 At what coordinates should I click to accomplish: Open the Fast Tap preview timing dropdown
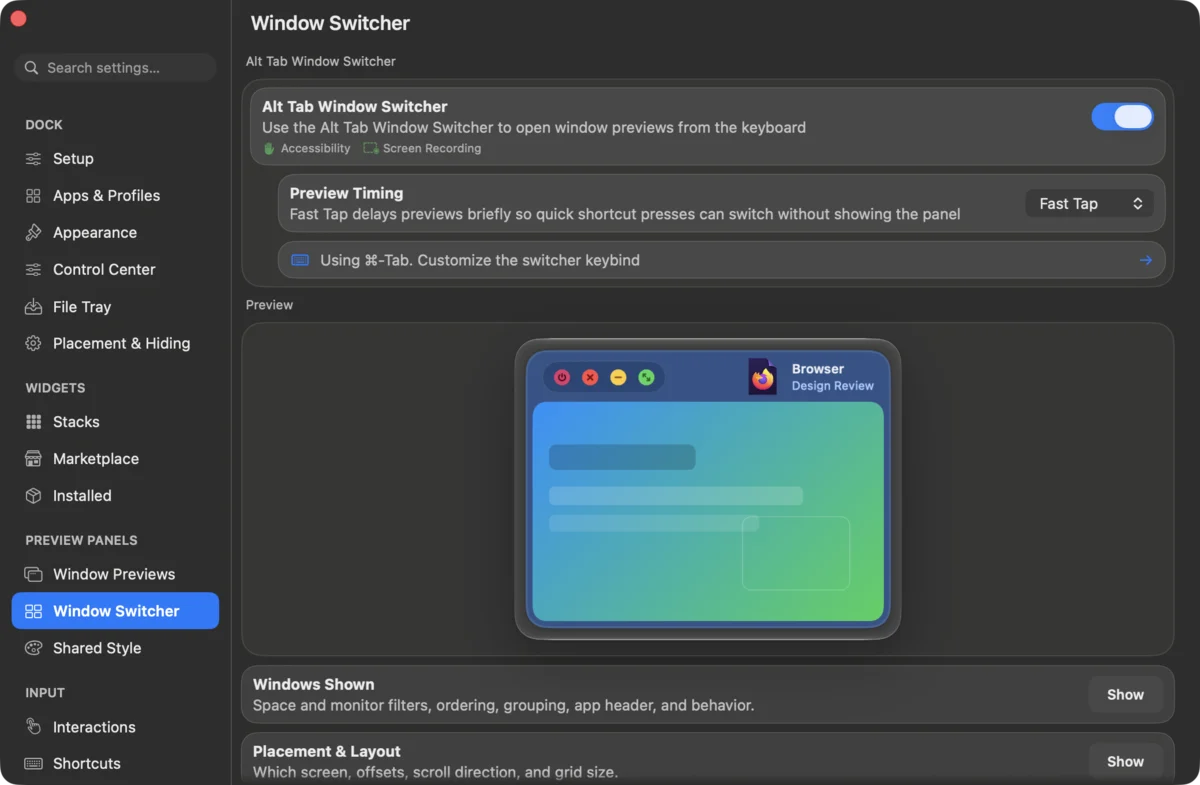tap(1090, 204)
